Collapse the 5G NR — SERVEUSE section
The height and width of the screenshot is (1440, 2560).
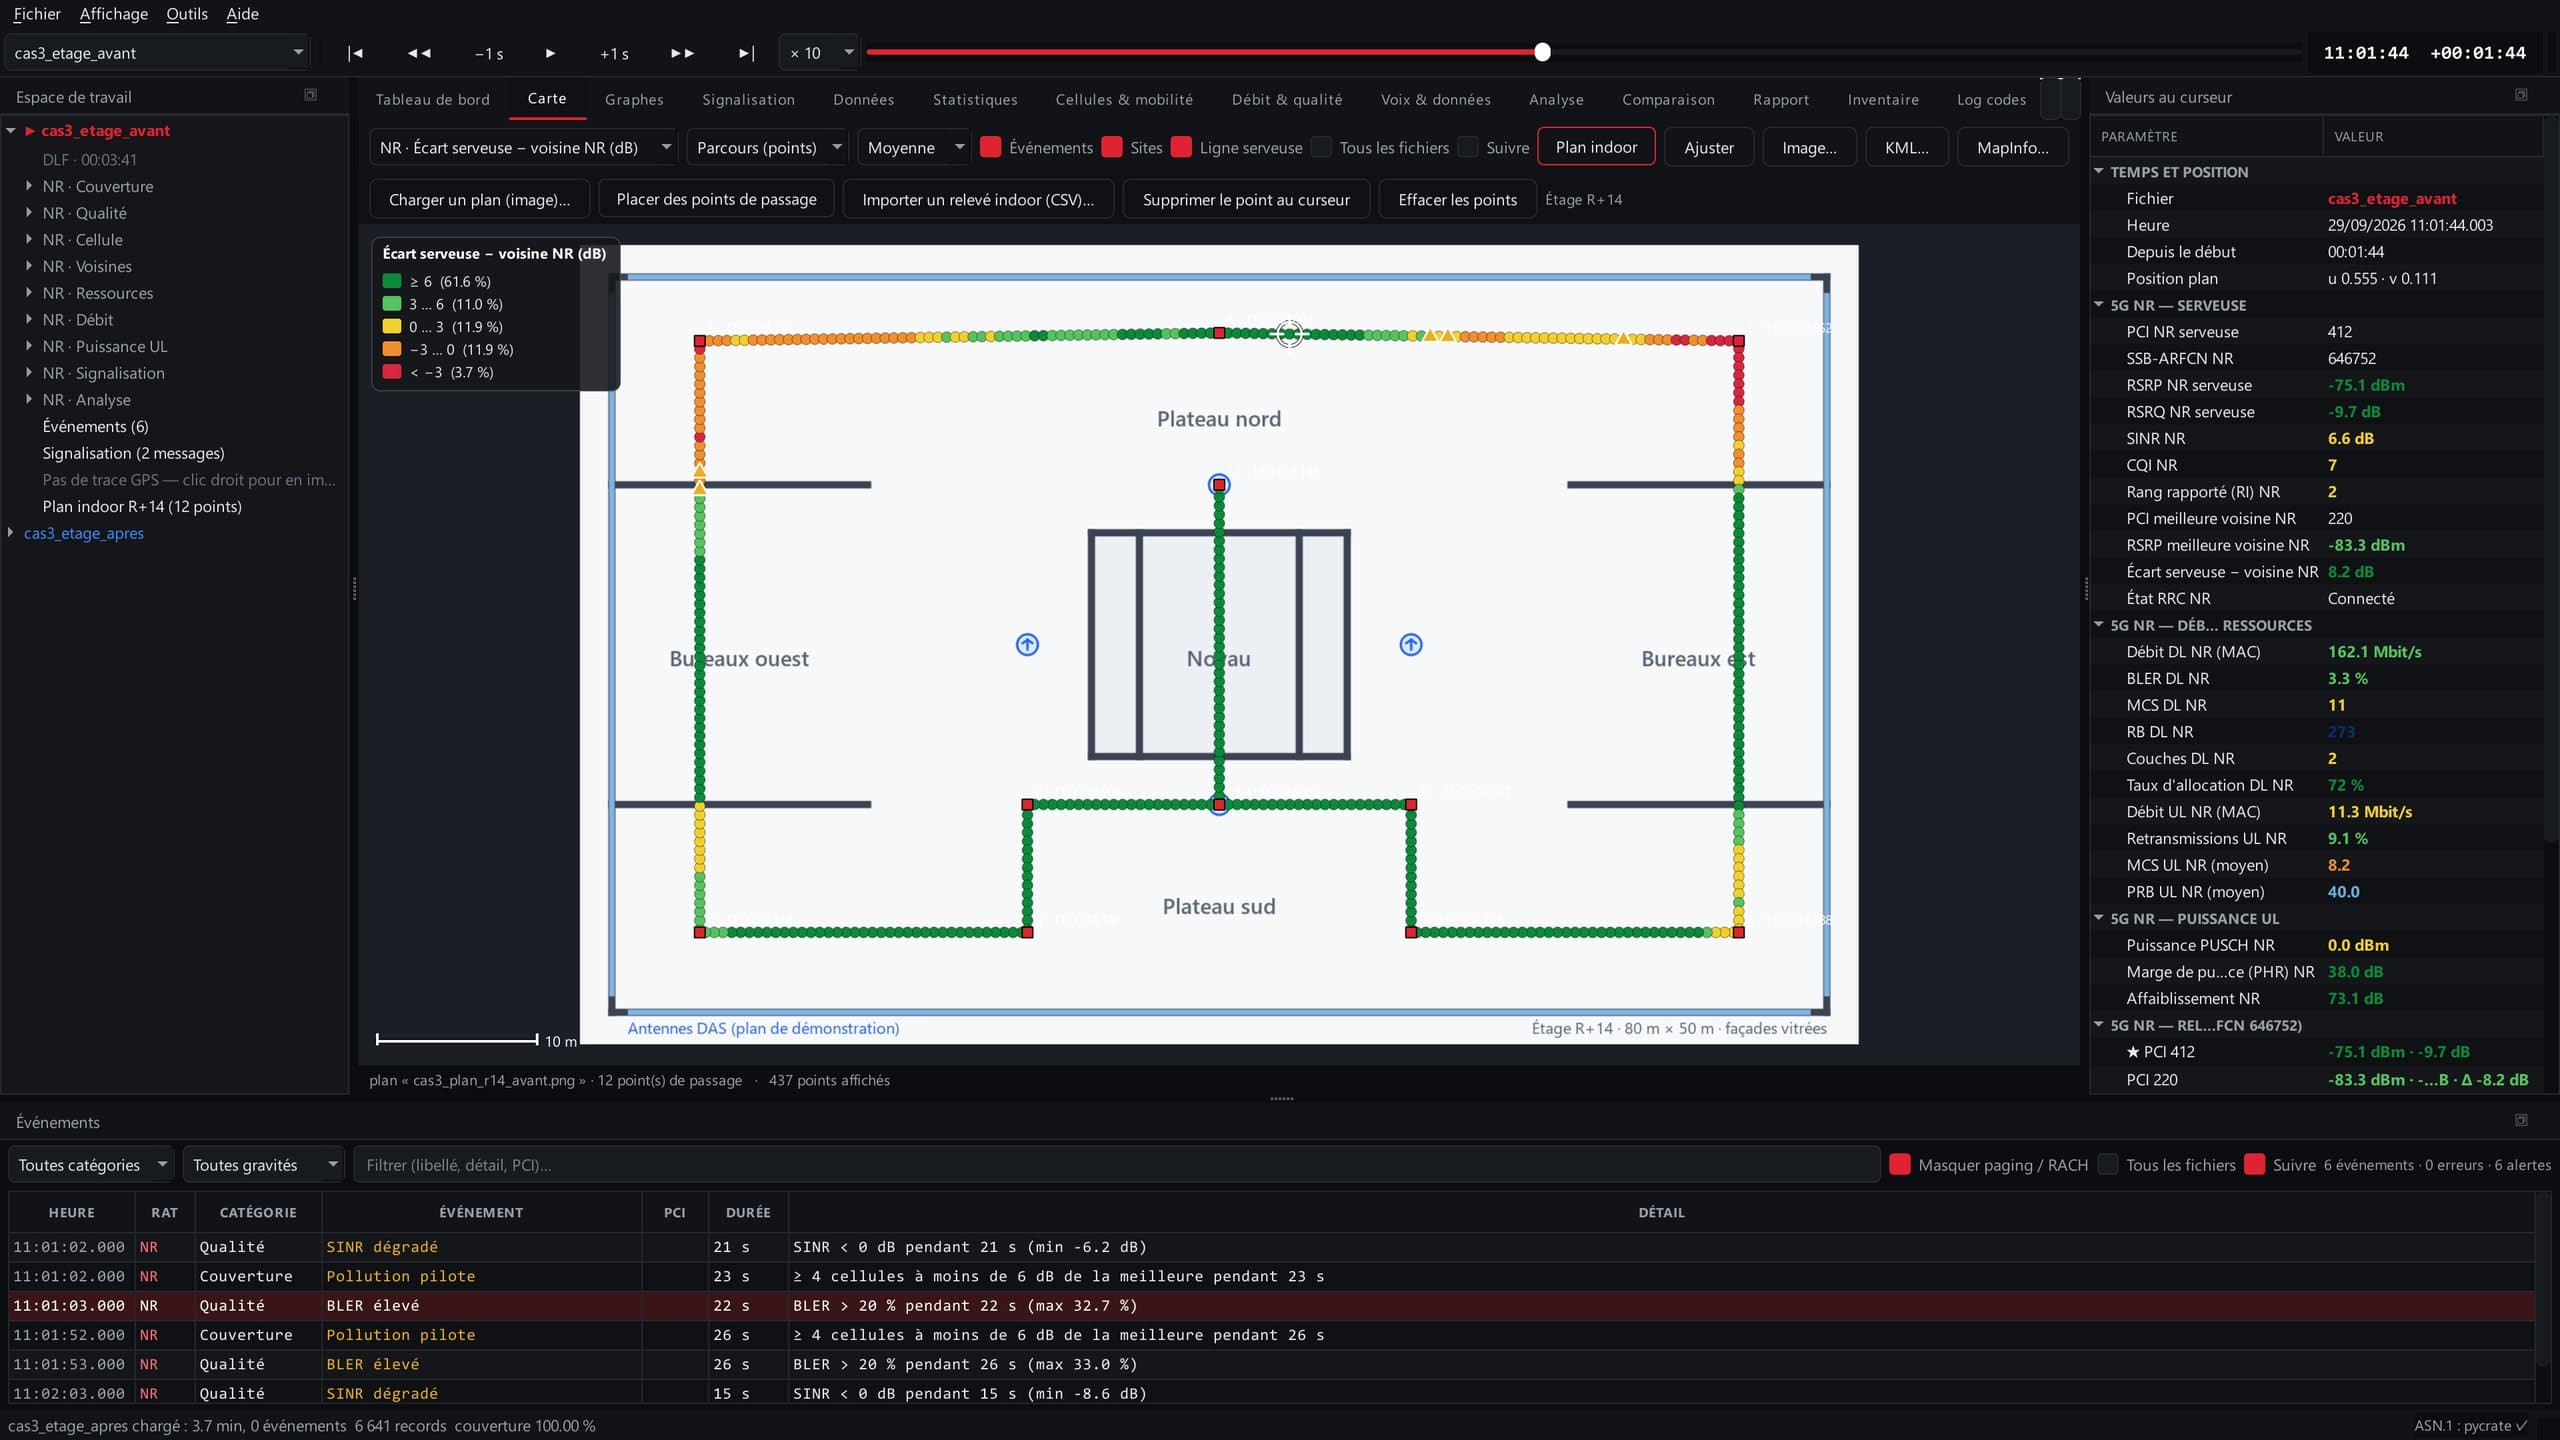(2099, 305)
